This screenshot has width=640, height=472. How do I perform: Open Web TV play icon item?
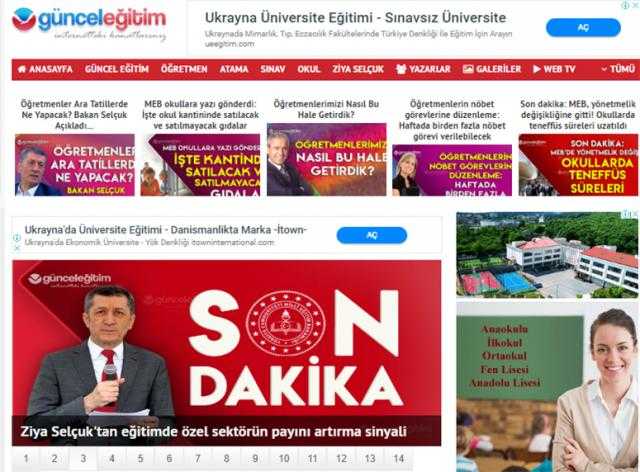(x=554, y=69)
